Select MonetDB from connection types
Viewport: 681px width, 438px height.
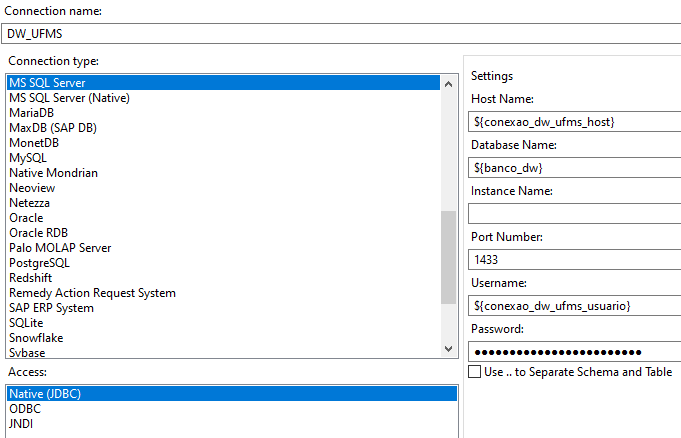coord(224,143)
